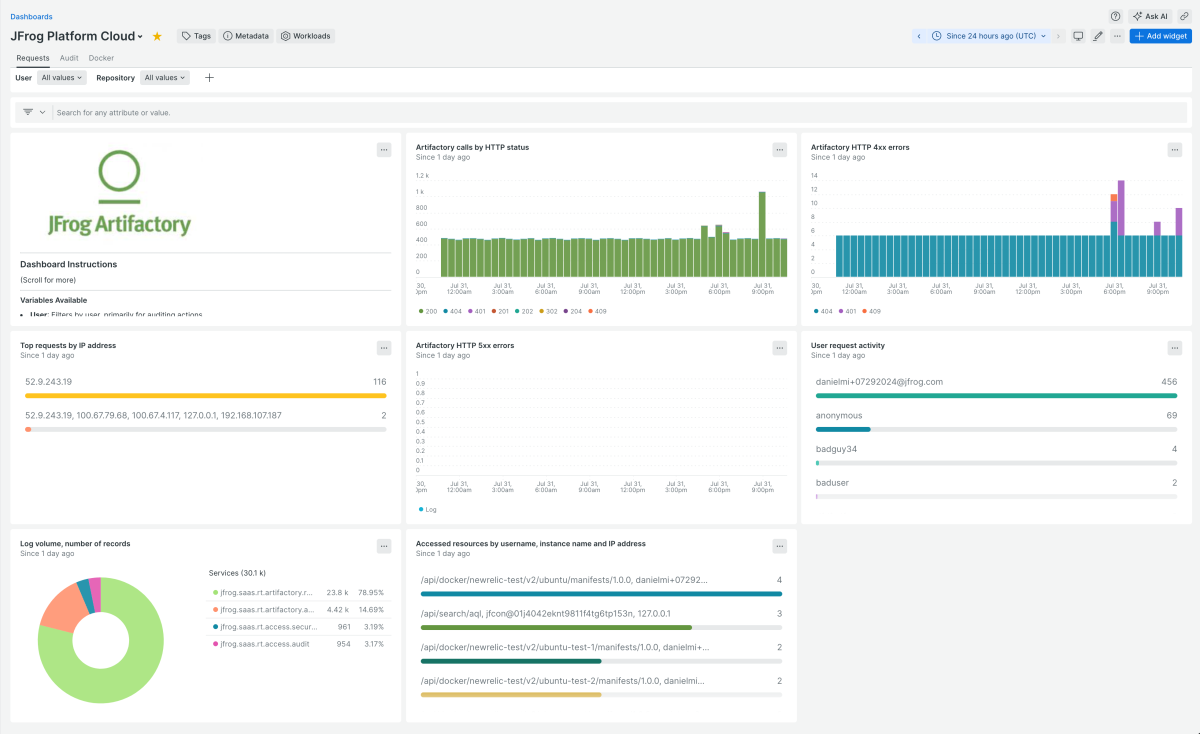Select the jfrog.saas.rt.artifactory.a... legend row

[298, 610]
